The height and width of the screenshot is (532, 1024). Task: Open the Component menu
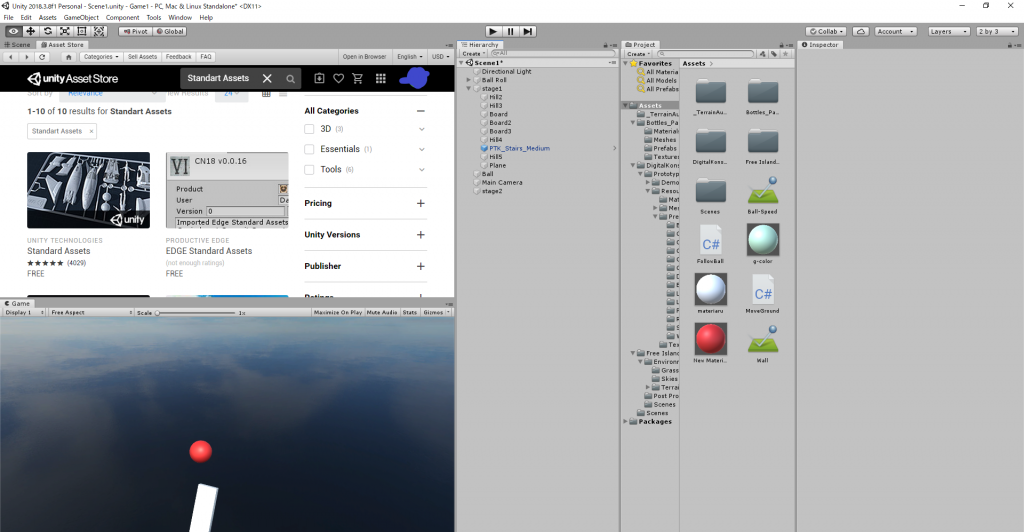tap(122, 18)
